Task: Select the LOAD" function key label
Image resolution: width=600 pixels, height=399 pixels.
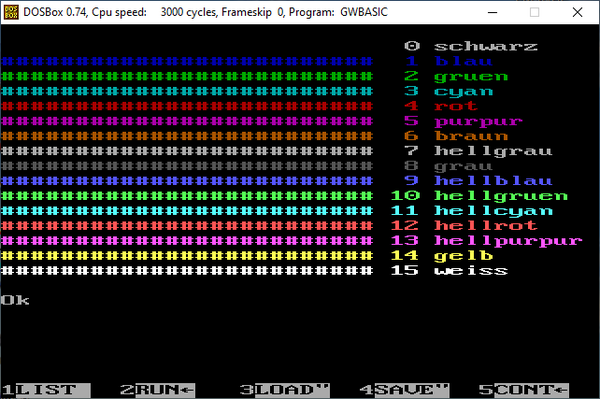Action: [x=292, y=390]
